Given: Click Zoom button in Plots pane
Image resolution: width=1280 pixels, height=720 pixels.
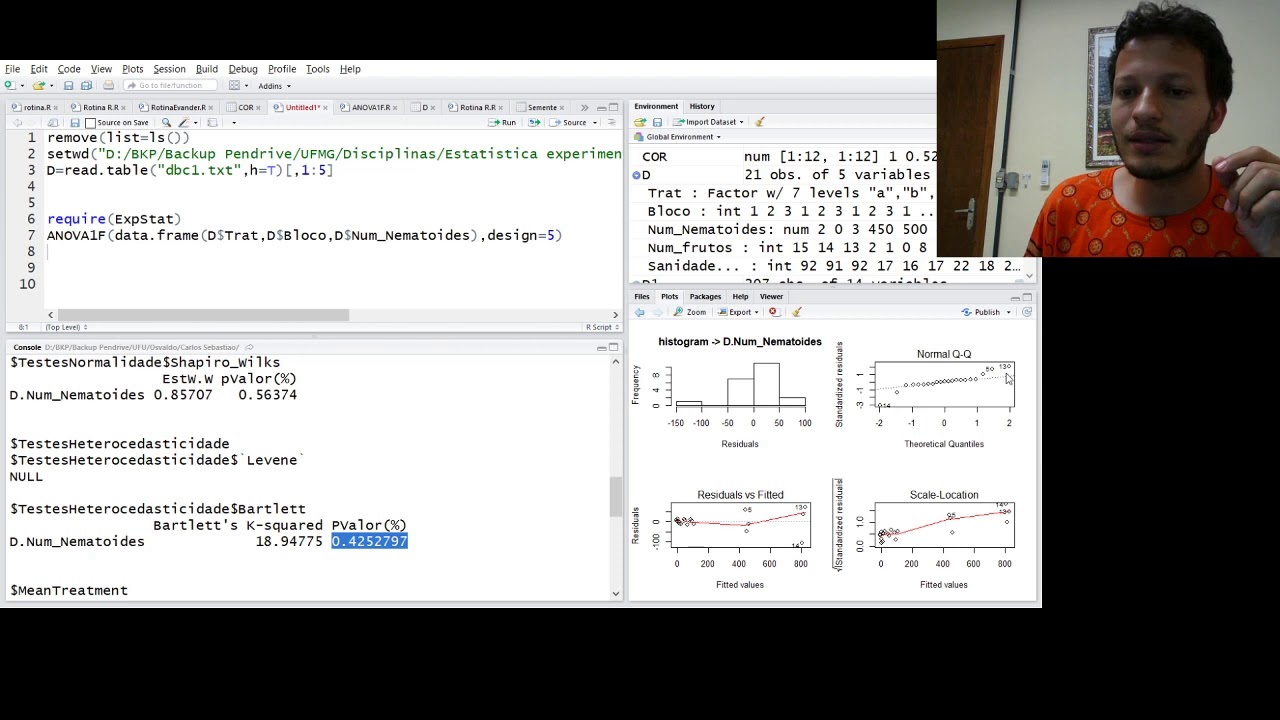Looking at the screenshot, I should (x=690, y=312).
